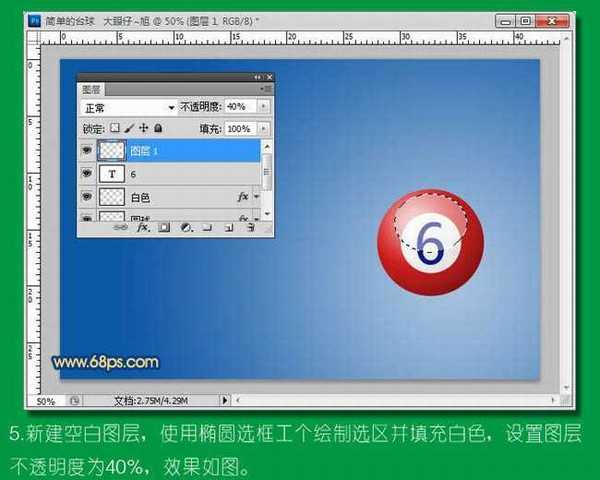
Task: Click the add layer mask icon
Action: click(x=163, y=228)
